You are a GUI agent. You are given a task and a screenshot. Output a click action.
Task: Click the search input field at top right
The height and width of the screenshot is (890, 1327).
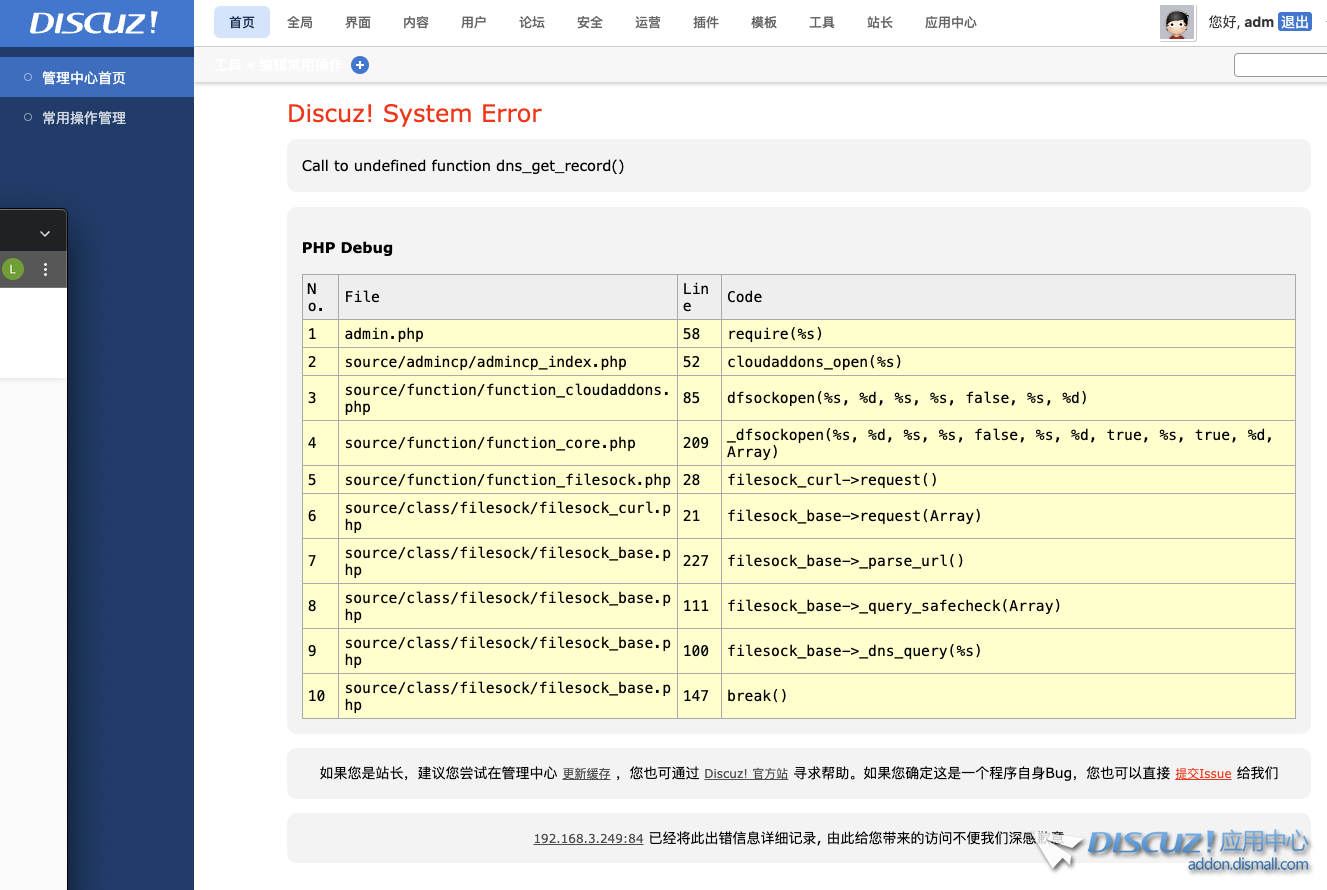[1280, 65]
